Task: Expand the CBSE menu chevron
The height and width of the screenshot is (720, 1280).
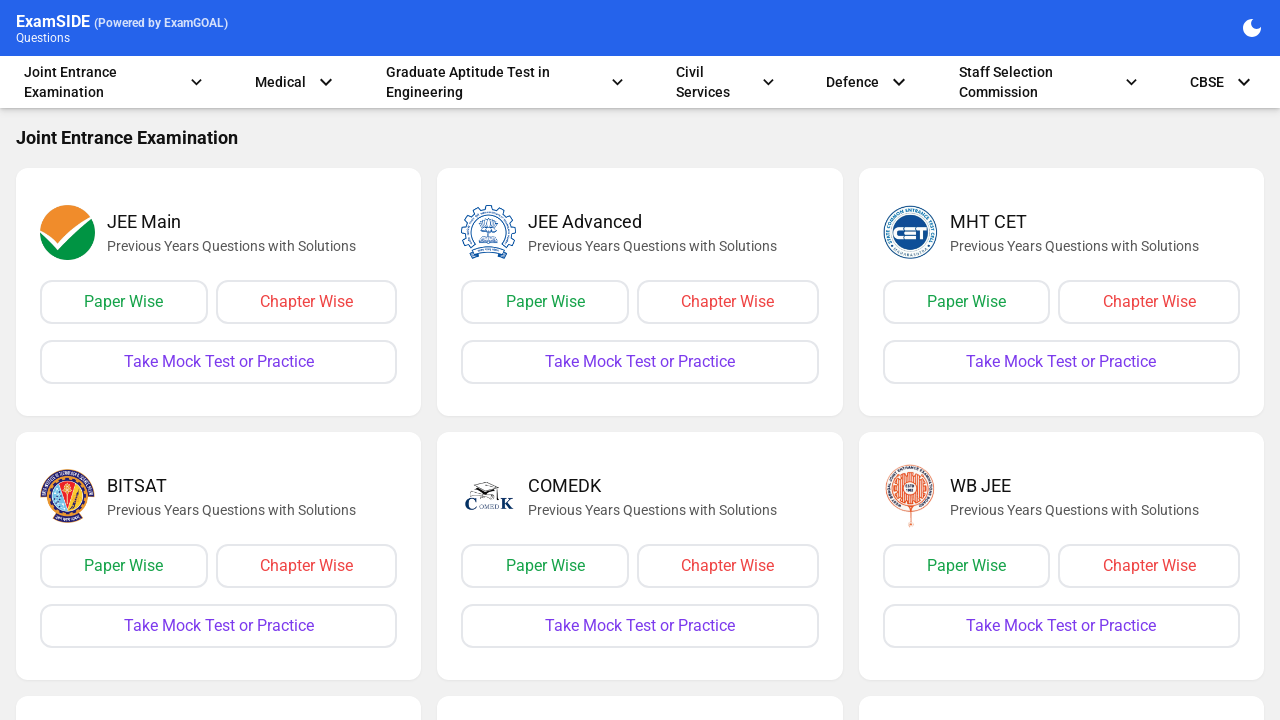Action: [1244, 82]
